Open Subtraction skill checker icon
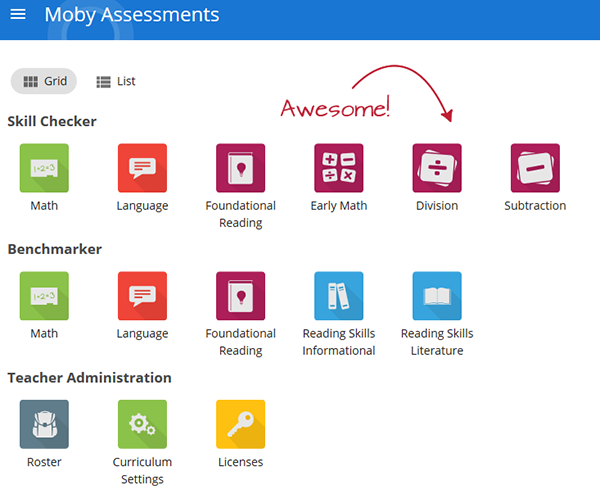 (535, 168)
